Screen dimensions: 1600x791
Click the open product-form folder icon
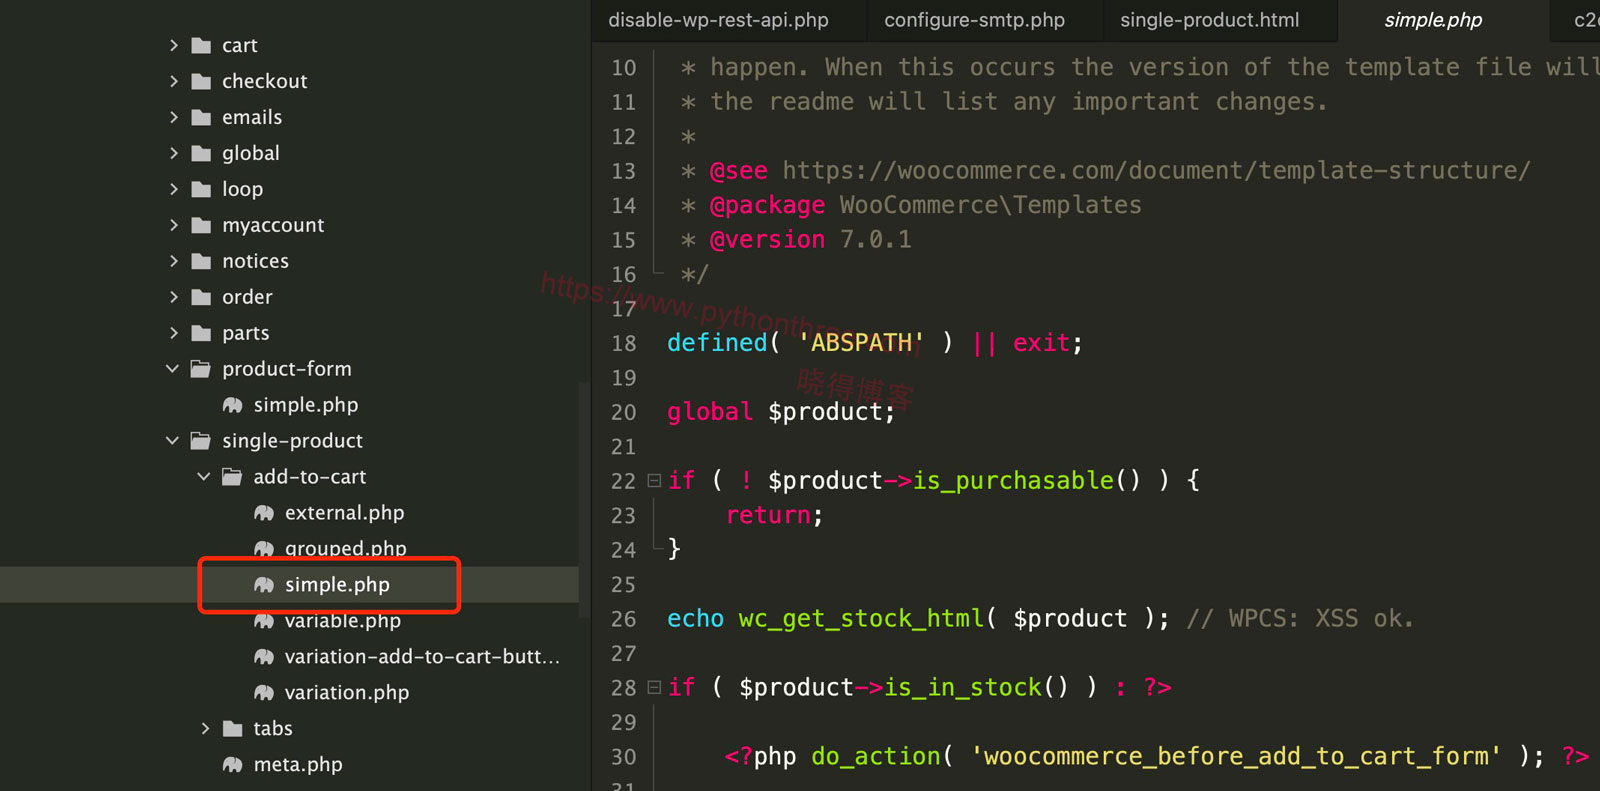click(x=201, y=369)
